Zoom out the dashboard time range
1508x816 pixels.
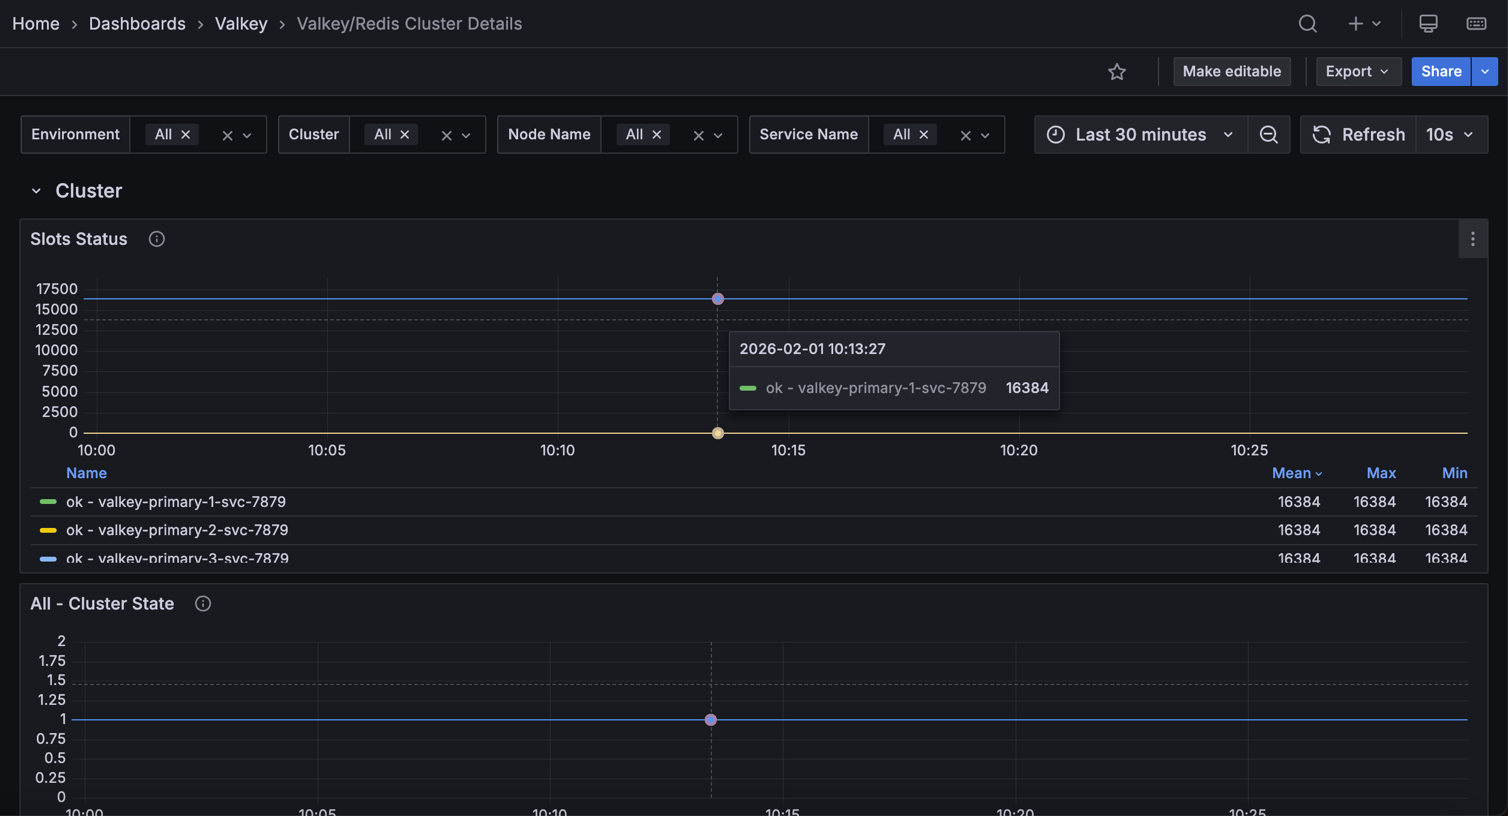click(1268, 134)
